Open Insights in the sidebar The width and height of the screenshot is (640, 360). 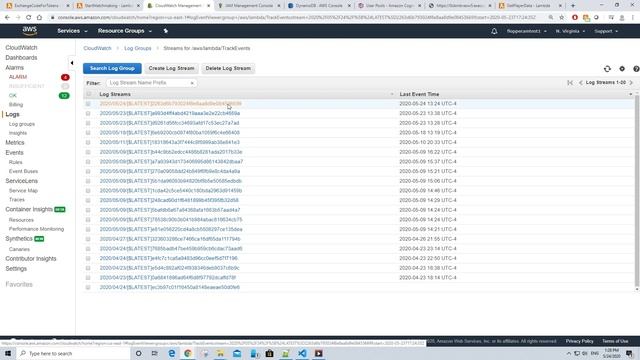point(18,133)
